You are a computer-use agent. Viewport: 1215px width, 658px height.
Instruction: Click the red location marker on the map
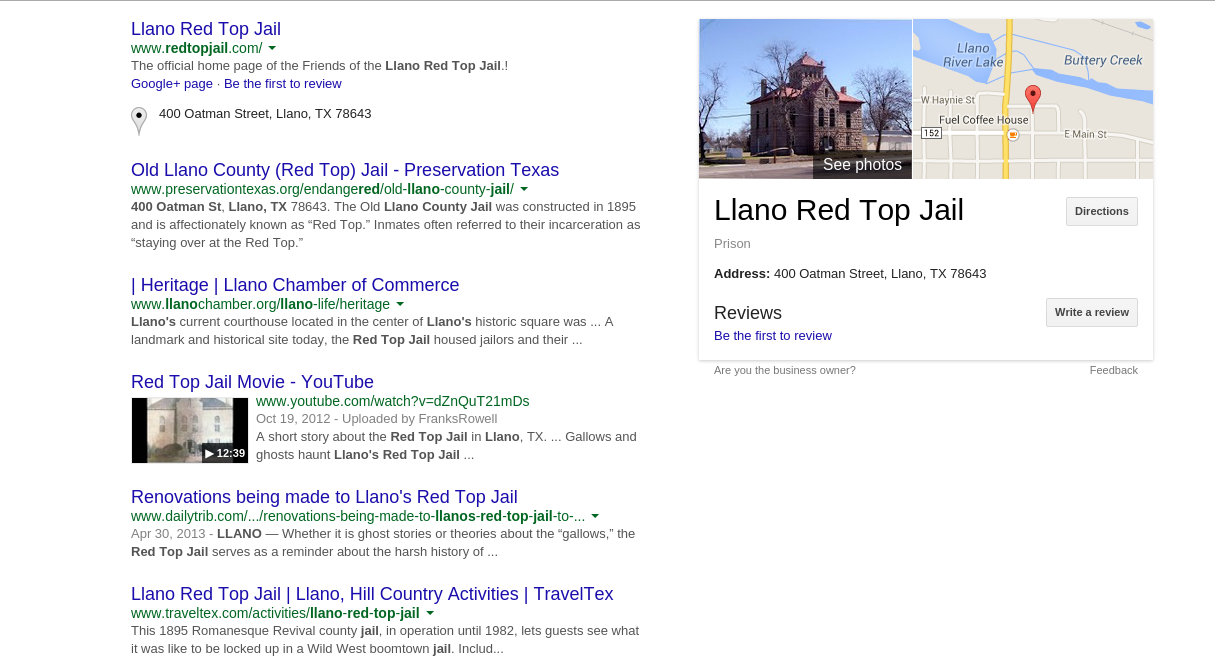click(x=1033, y=98)
